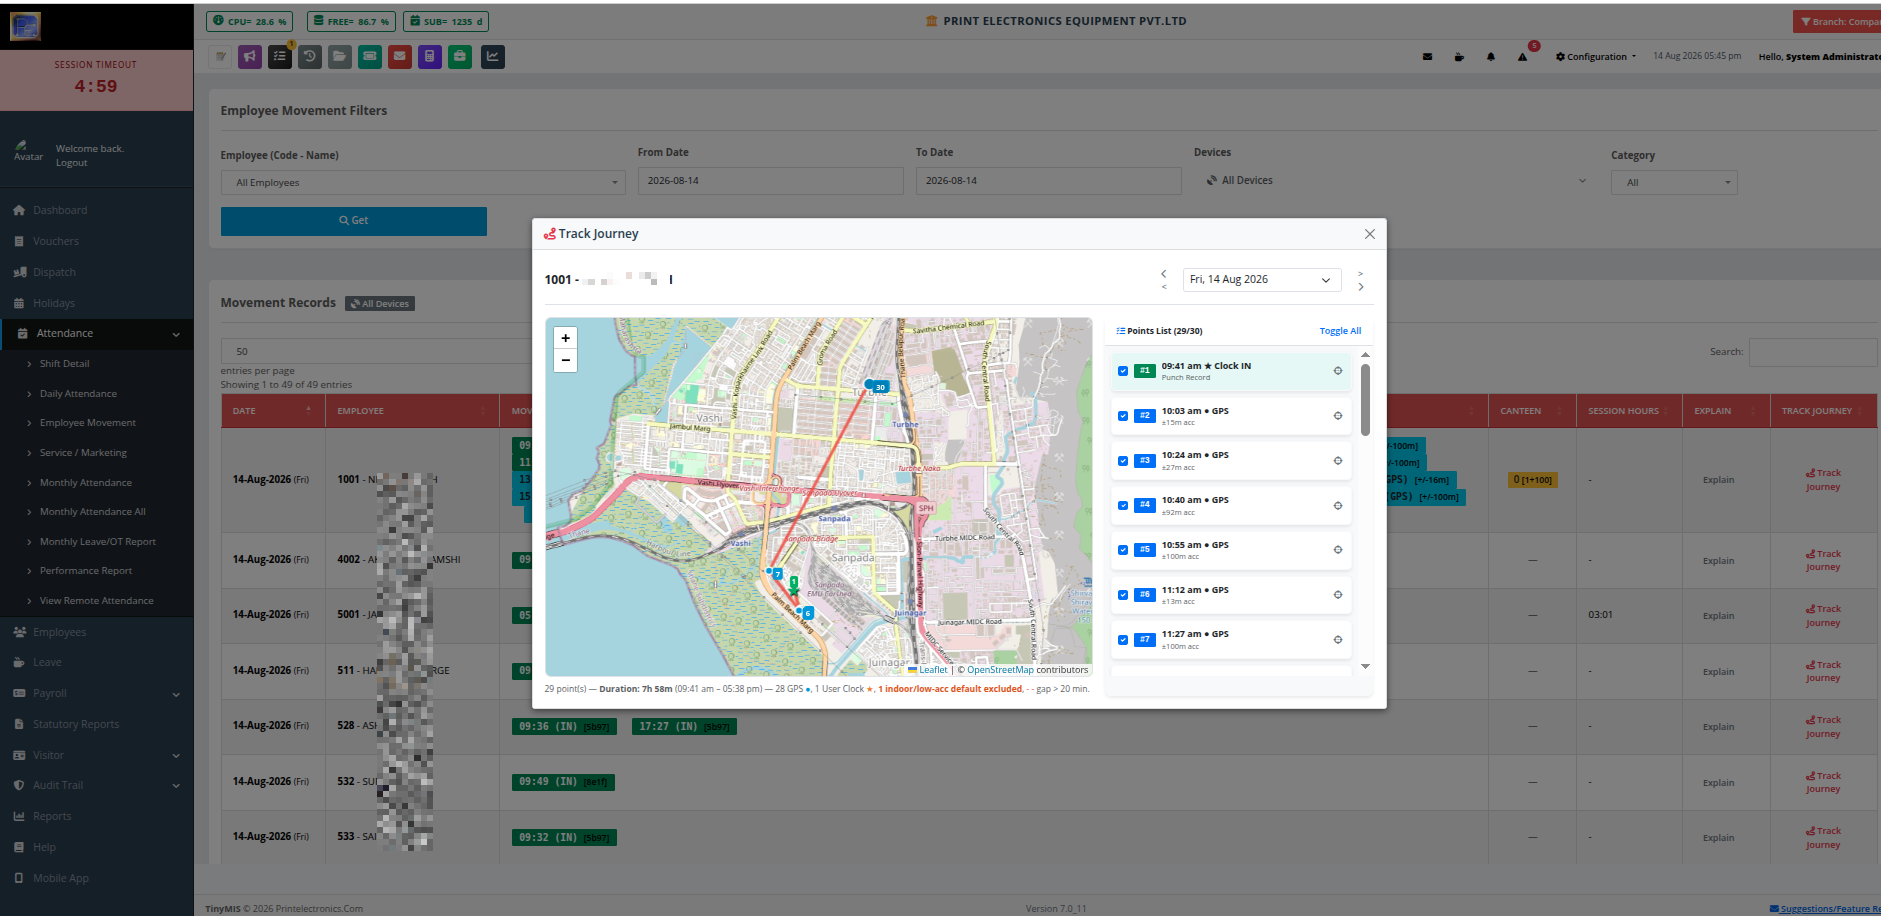The image size is (1881, 916).
Task: Click Explain for employee 5001 row
Action: point(1718,616)
